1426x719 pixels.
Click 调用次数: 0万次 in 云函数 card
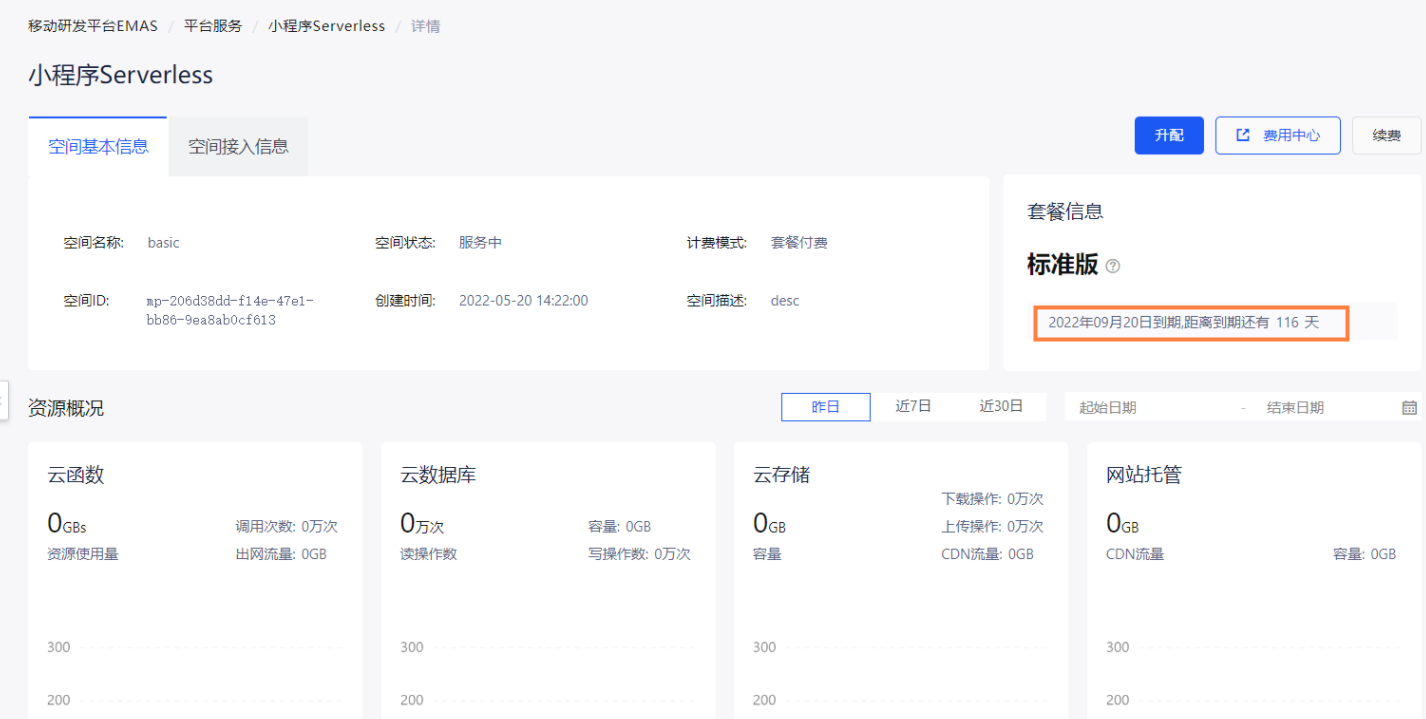[x=286, y=526]
